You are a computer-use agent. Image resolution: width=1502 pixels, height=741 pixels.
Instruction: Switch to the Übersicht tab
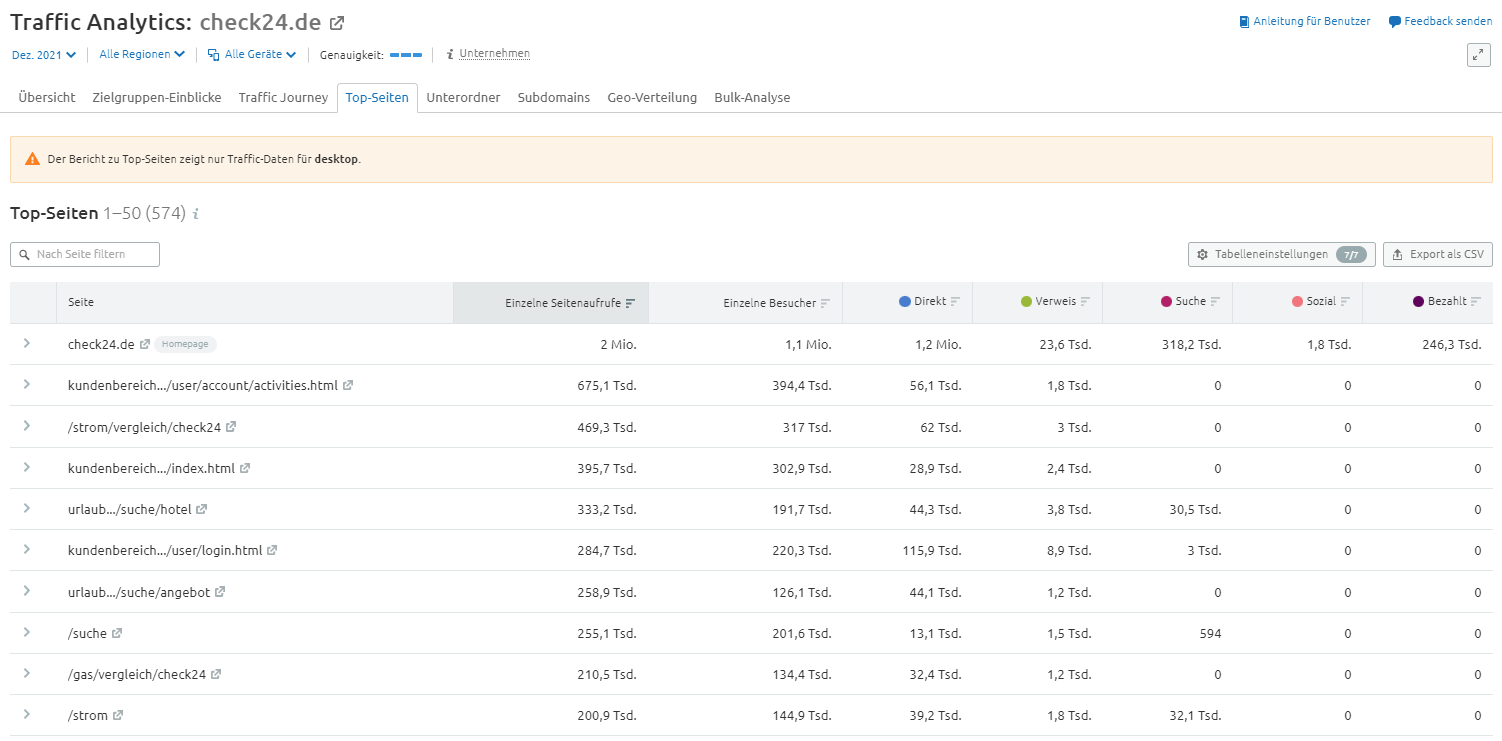pos(47,98)
